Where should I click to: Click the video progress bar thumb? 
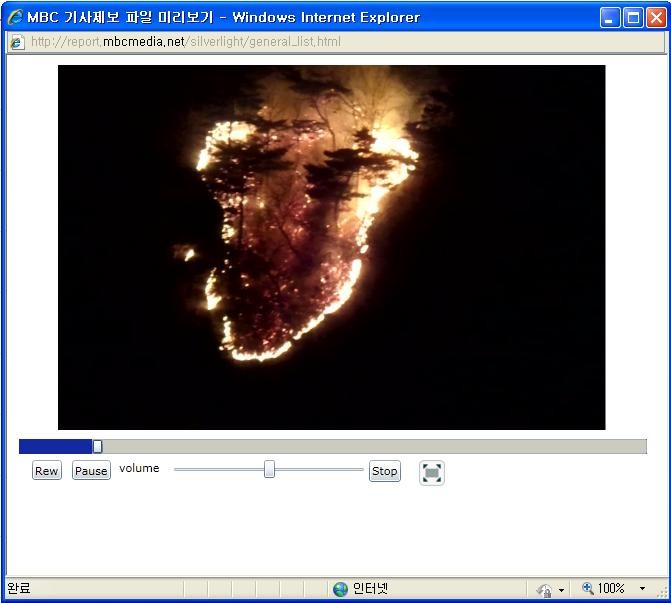98,446
